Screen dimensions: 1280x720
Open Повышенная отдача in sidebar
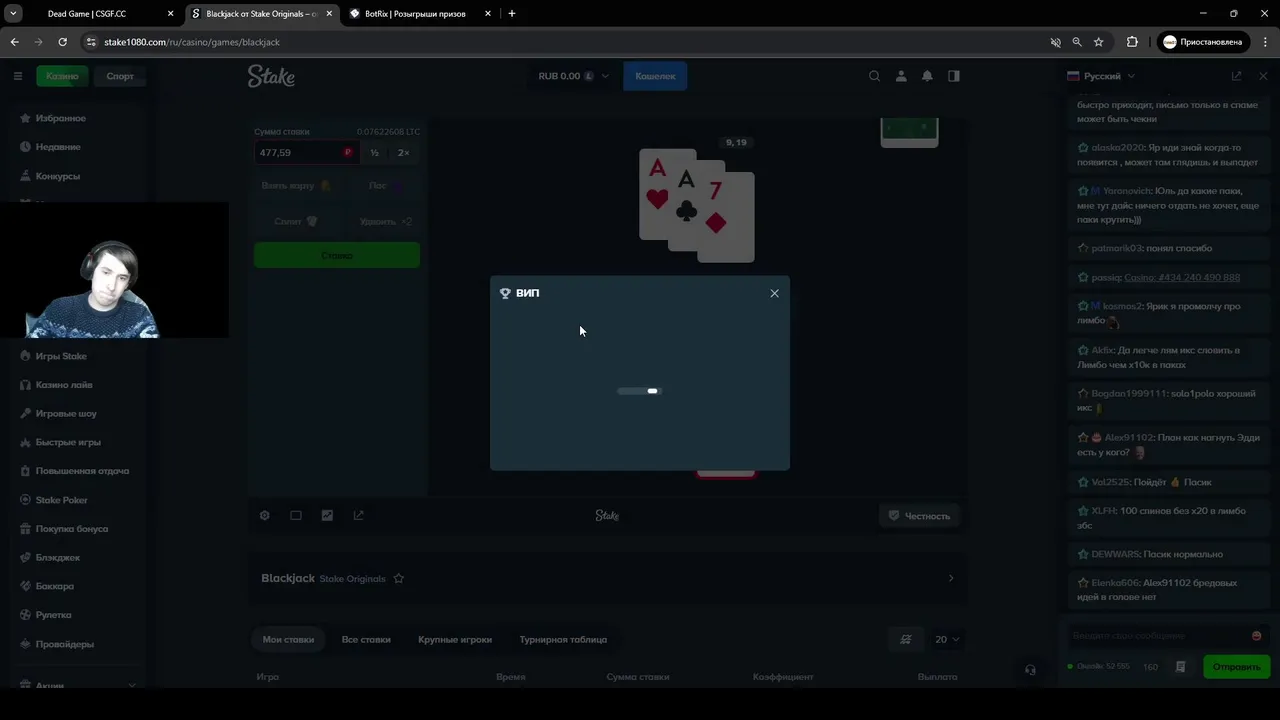82,471
